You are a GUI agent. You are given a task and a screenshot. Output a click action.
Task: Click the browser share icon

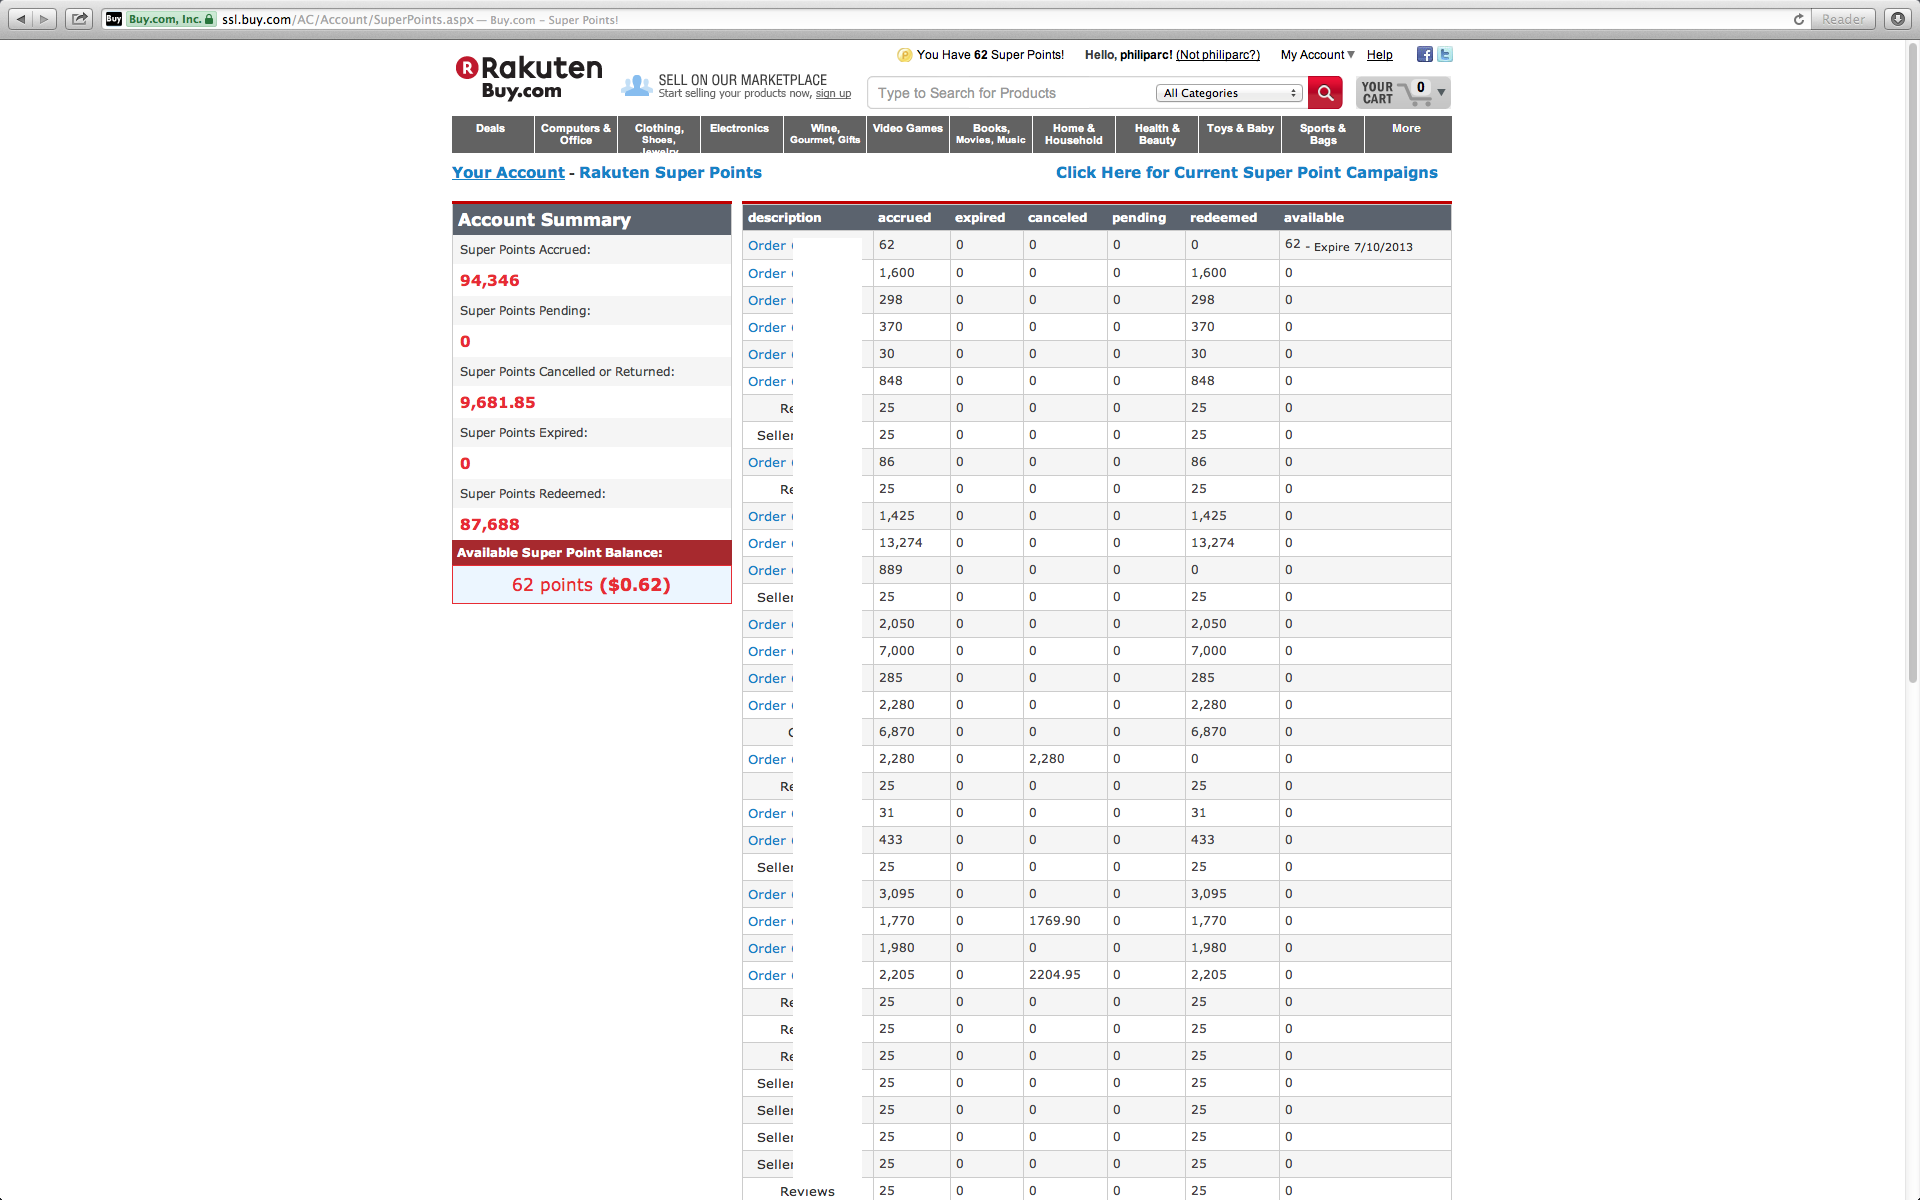80,19
